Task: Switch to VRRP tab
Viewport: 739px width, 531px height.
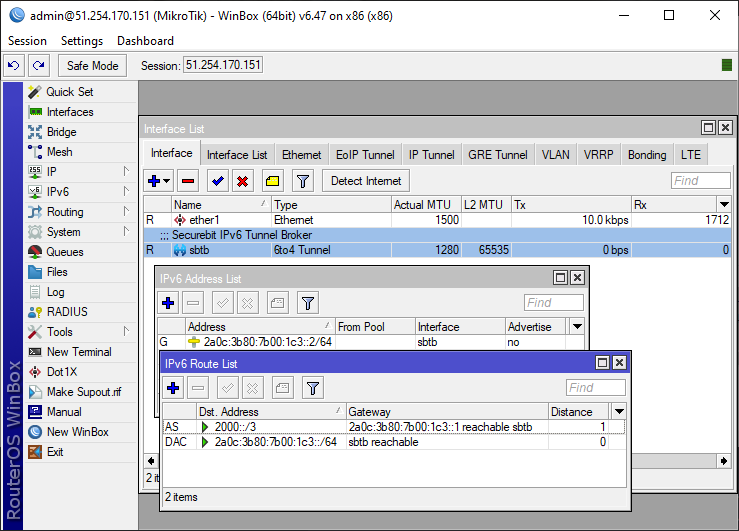Action: [x=599, y=155]
